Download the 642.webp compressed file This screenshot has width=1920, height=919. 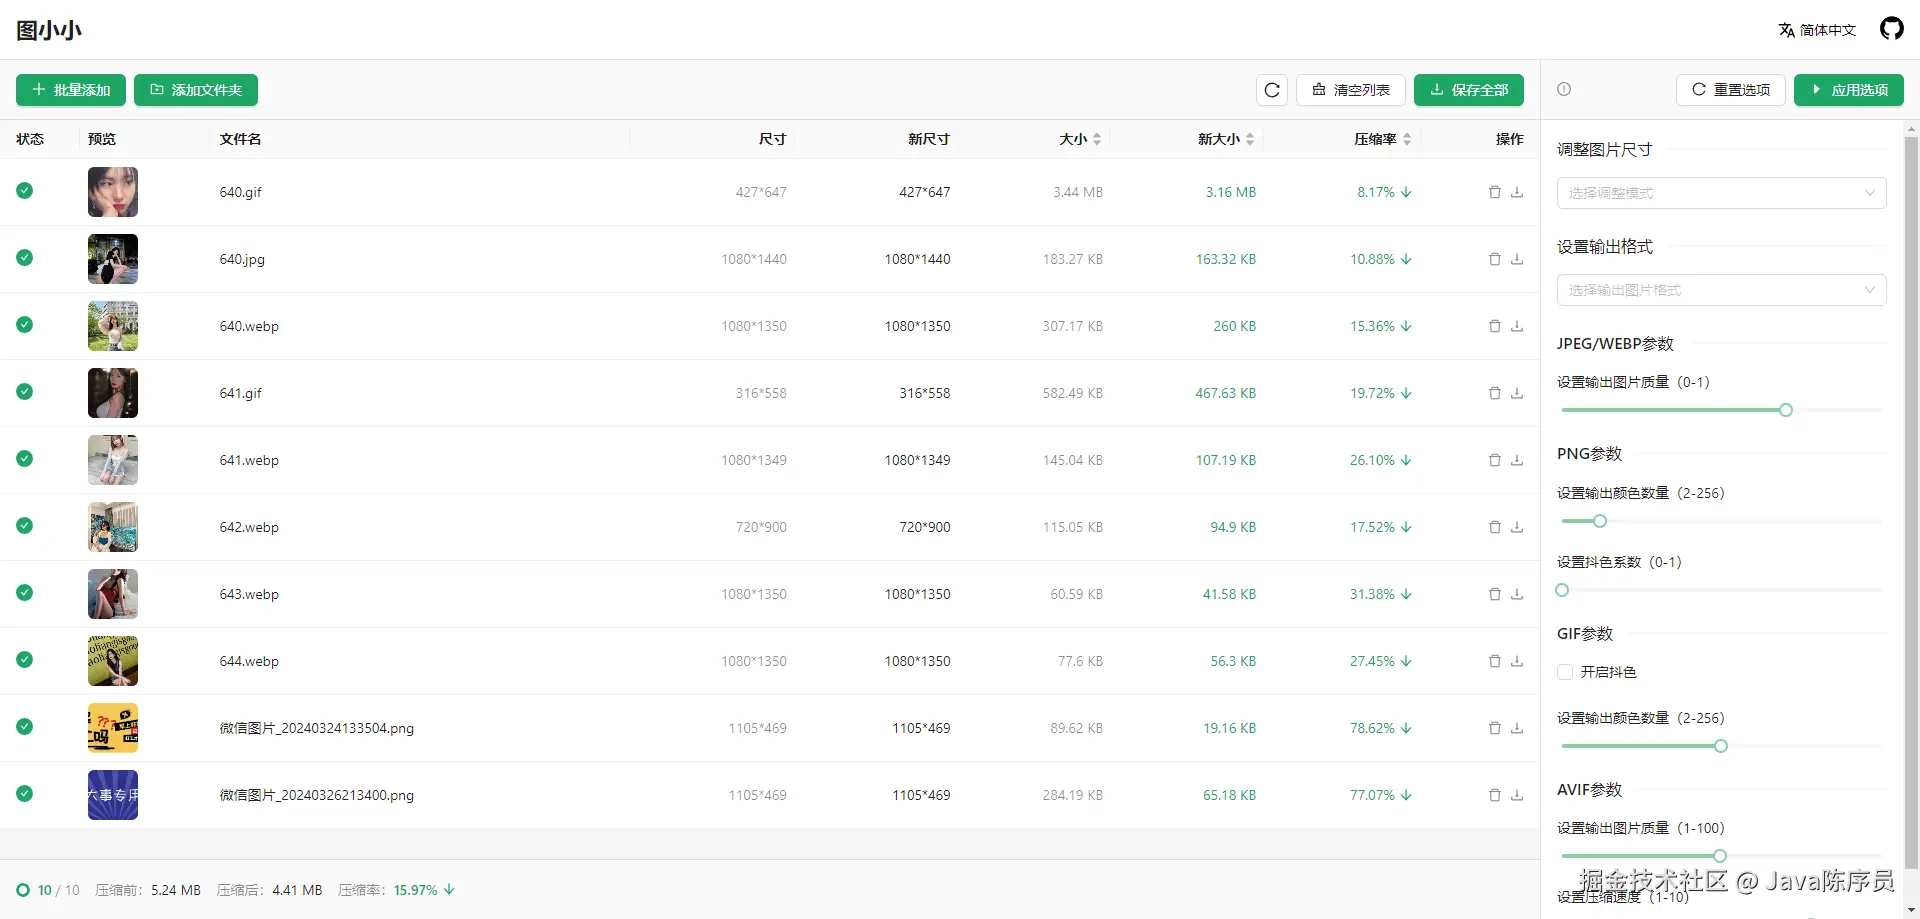click(x=1517, y=527)
